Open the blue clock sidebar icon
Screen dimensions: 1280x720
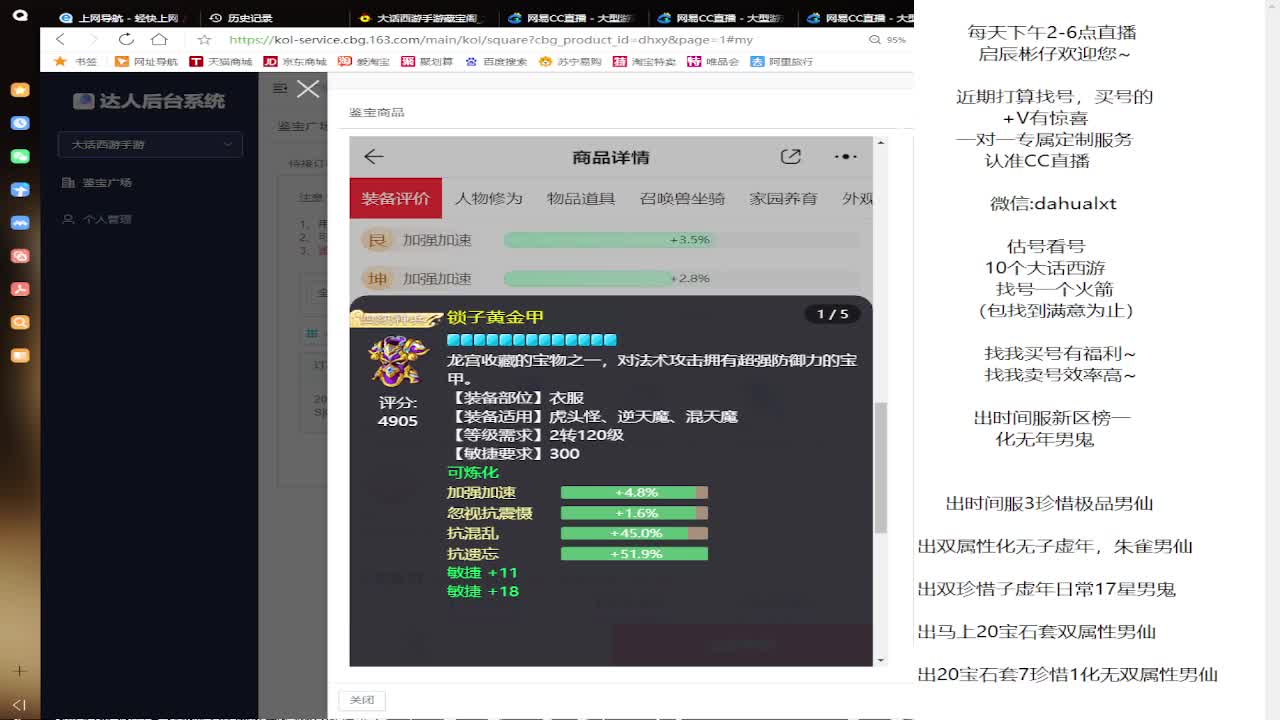(20, 123)
